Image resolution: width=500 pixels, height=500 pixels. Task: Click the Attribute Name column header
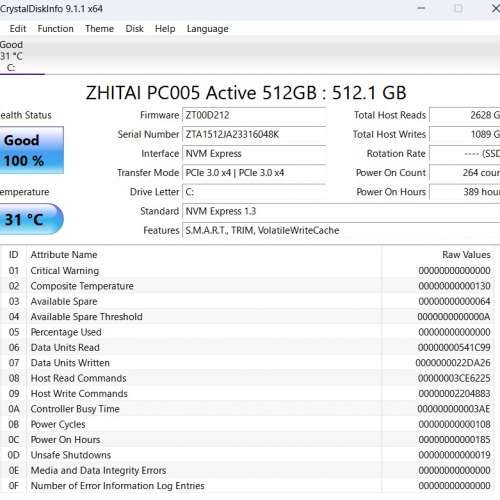(204, 255)
